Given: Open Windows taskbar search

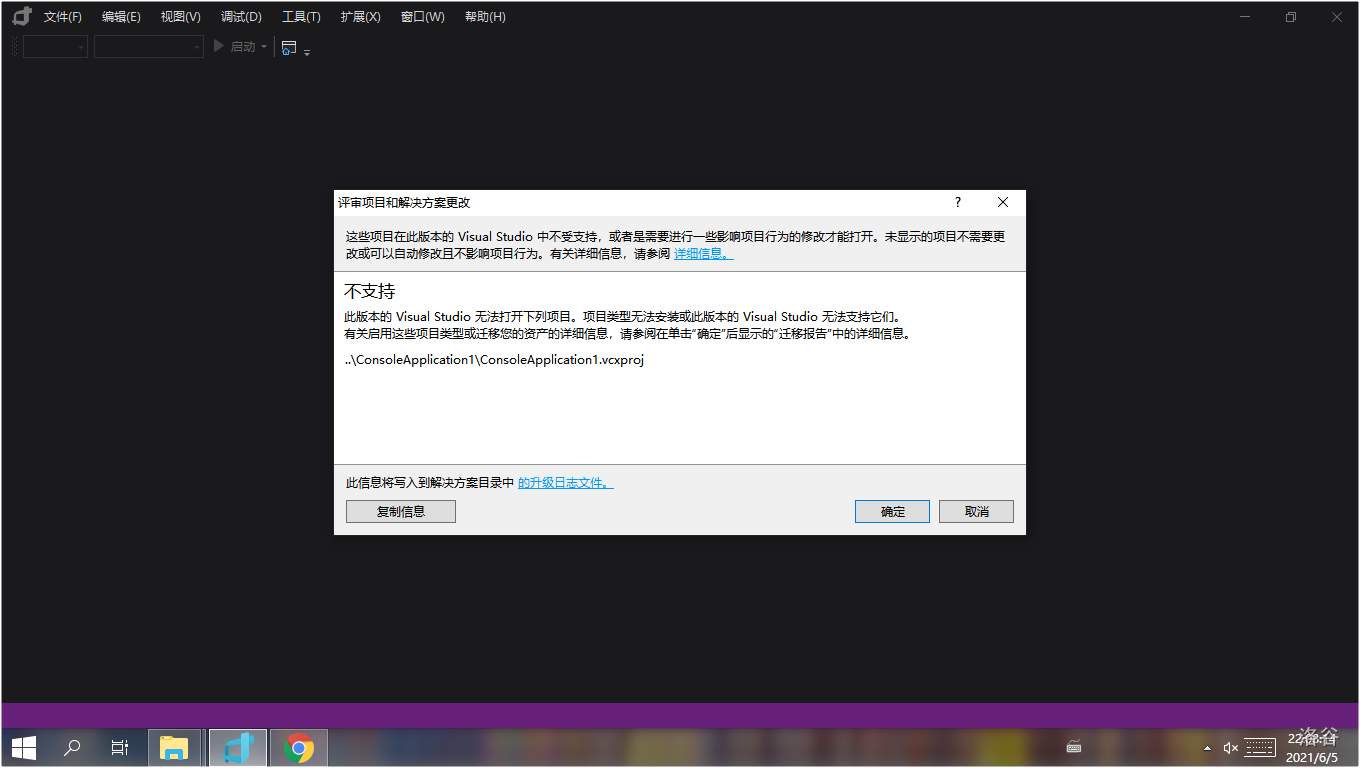Looking at the screenshot, I should [x=72, y=747].
